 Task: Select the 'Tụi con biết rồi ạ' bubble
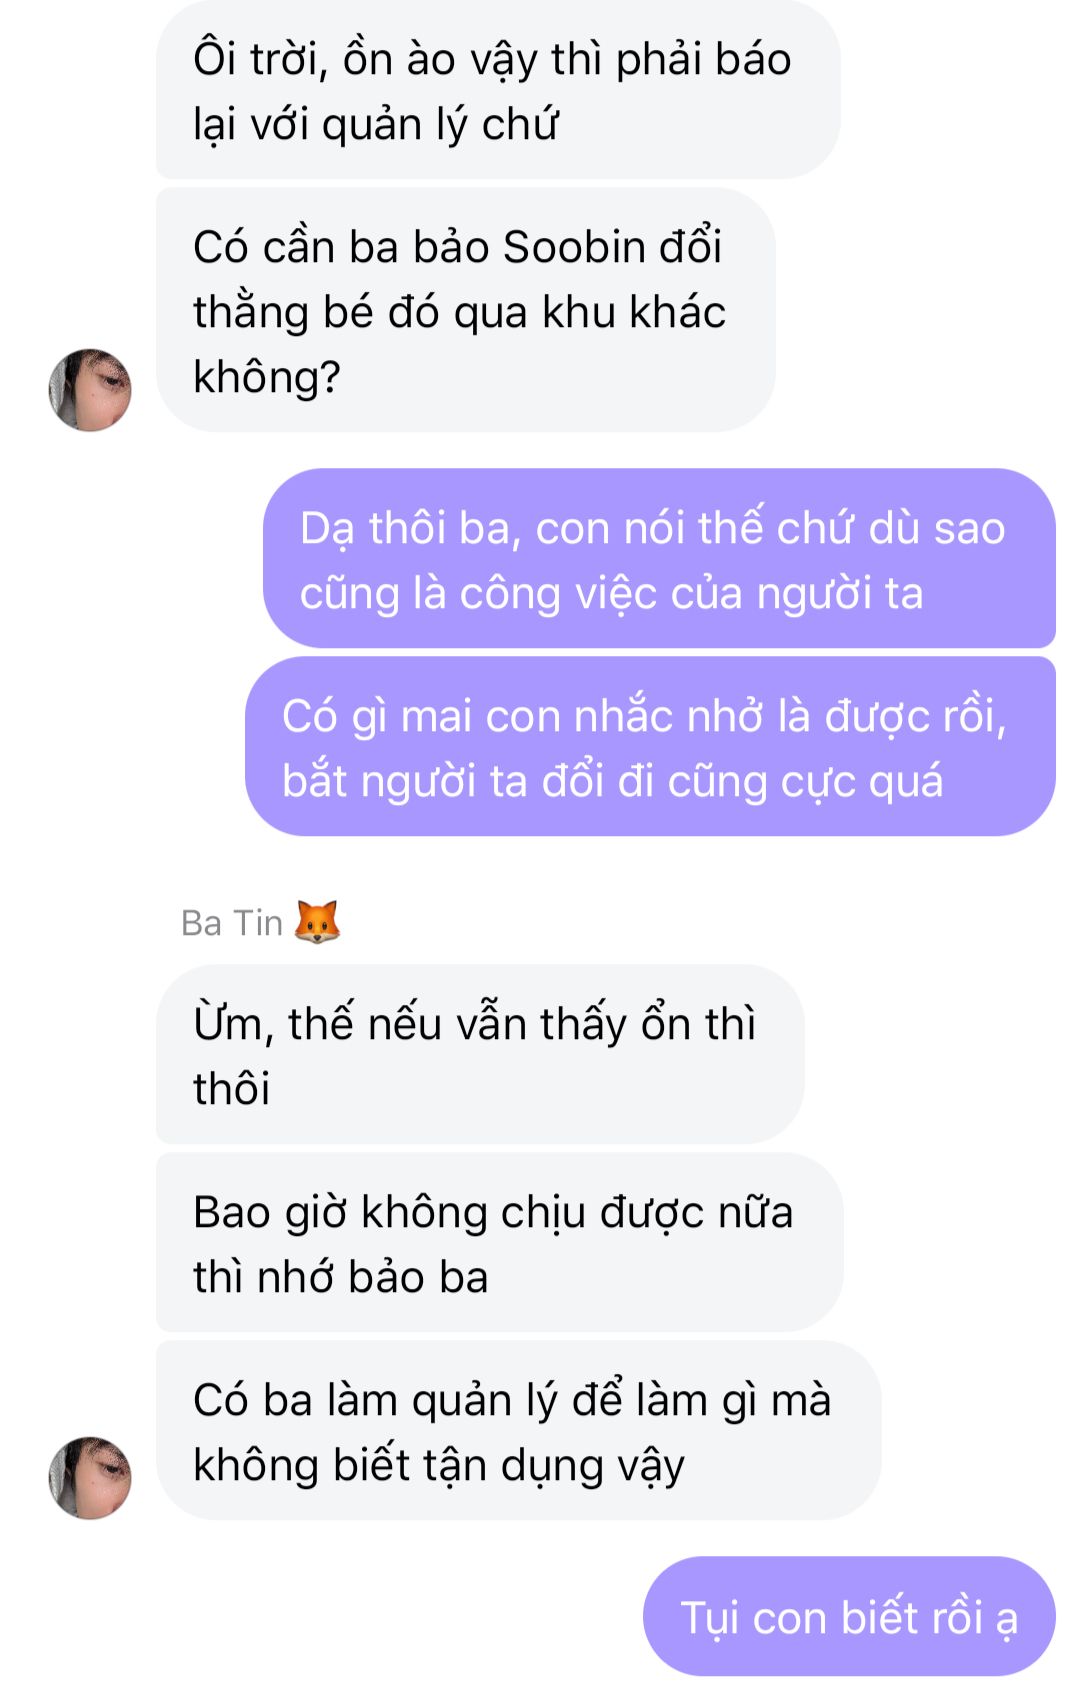click(x=849, y=1616)
